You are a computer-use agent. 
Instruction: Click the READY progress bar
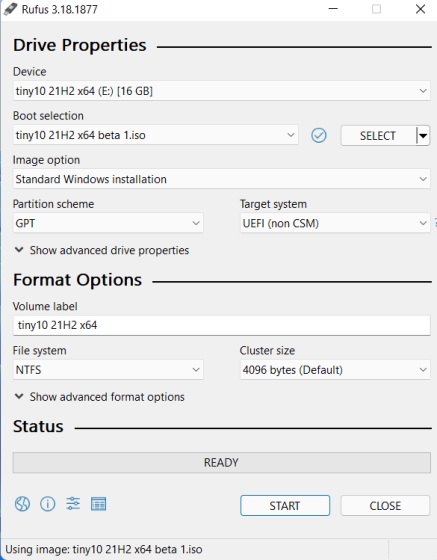tap(221, 462)
